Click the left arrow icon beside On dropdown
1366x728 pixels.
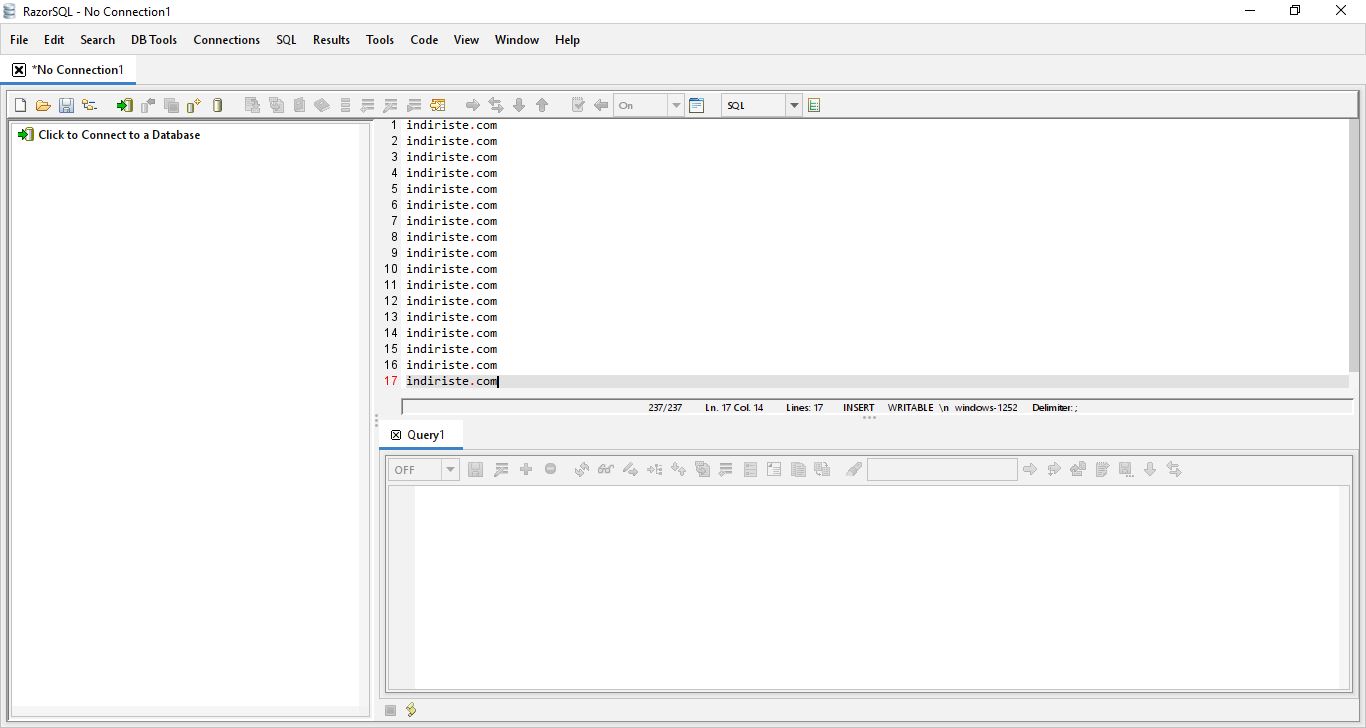tap(601, 105)
